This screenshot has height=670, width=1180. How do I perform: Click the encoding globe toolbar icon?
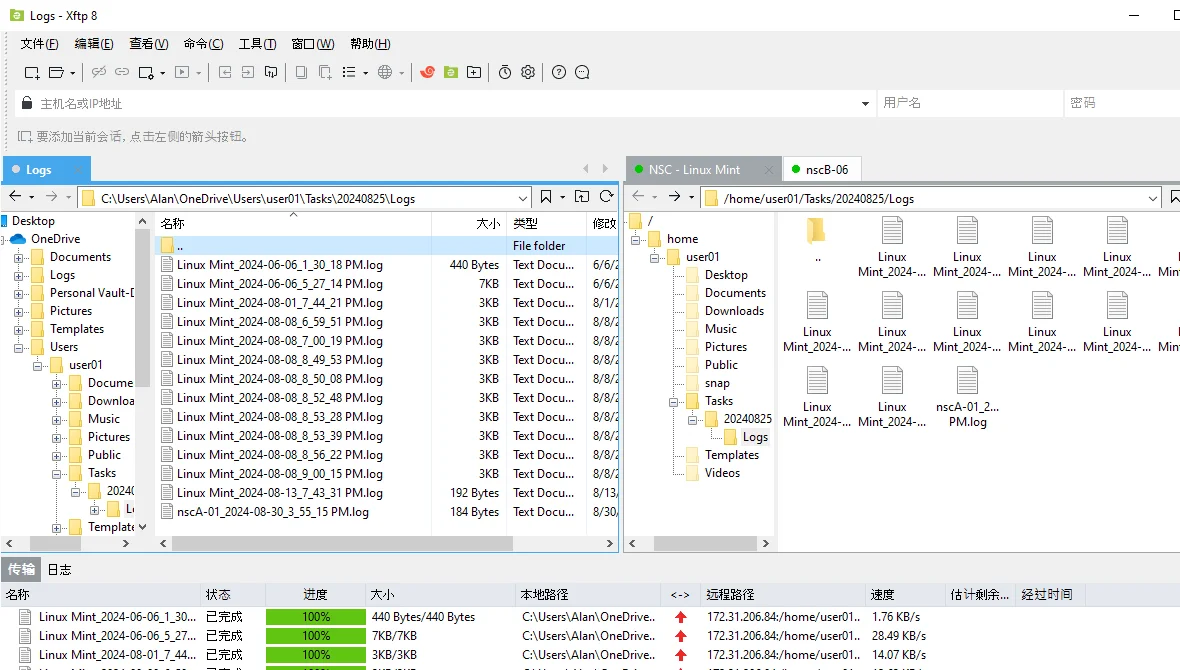[387, 72]
